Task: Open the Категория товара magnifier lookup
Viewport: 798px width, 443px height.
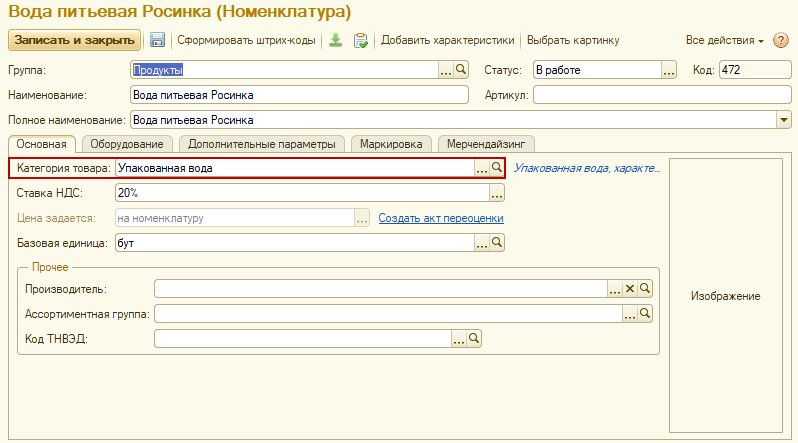Action: pos(497,168)
